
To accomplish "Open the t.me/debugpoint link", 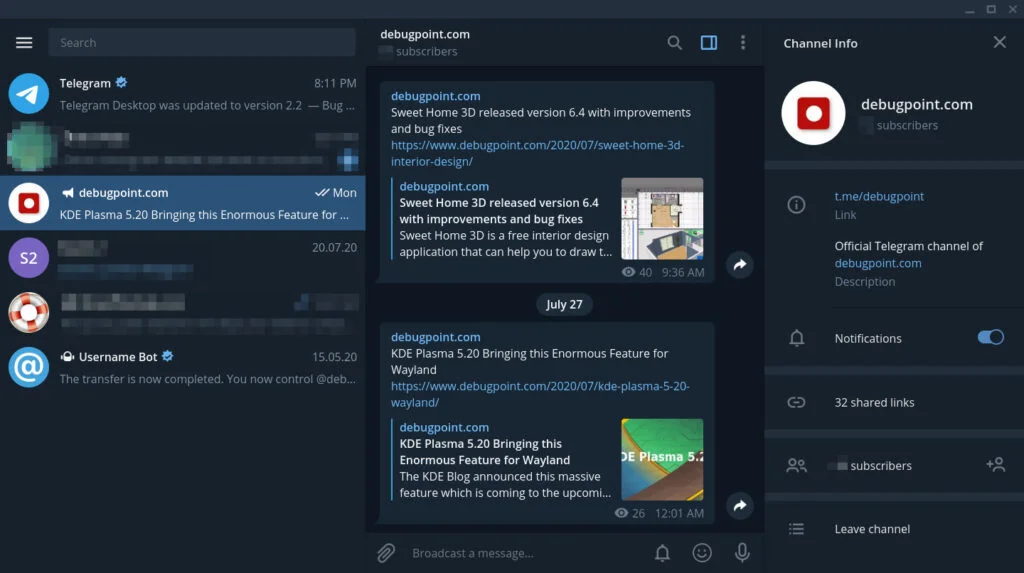I will pyautogui.click(x=879, y=197).
